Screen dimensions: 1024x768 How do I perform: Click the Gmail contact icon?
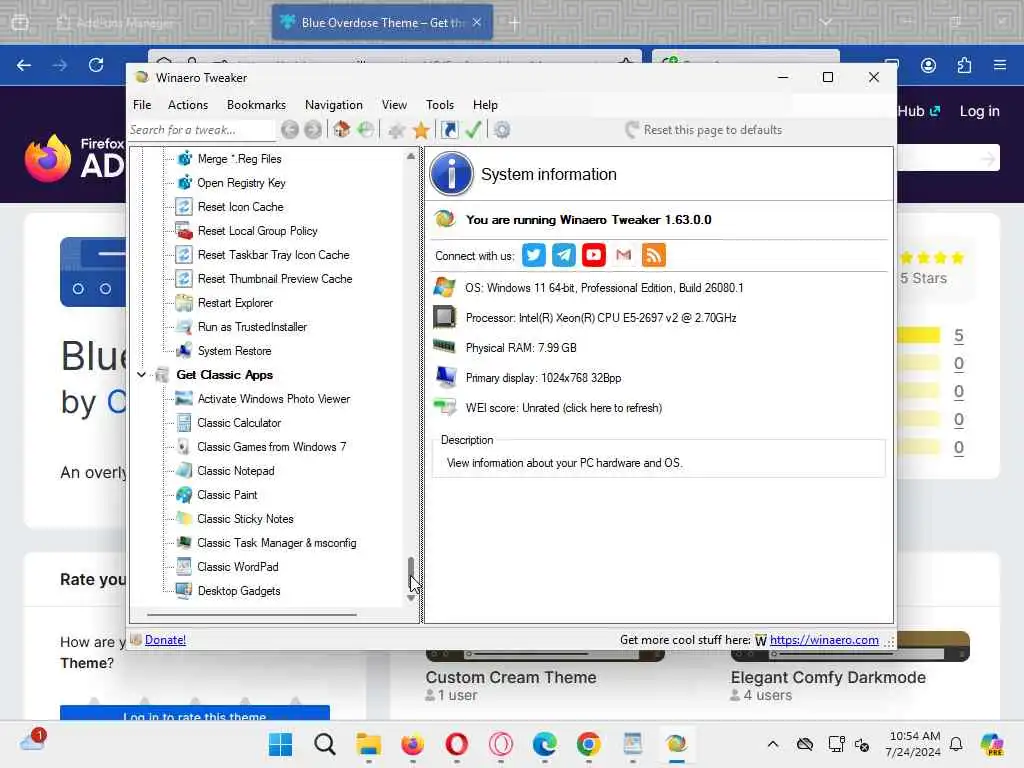(624, 255)
